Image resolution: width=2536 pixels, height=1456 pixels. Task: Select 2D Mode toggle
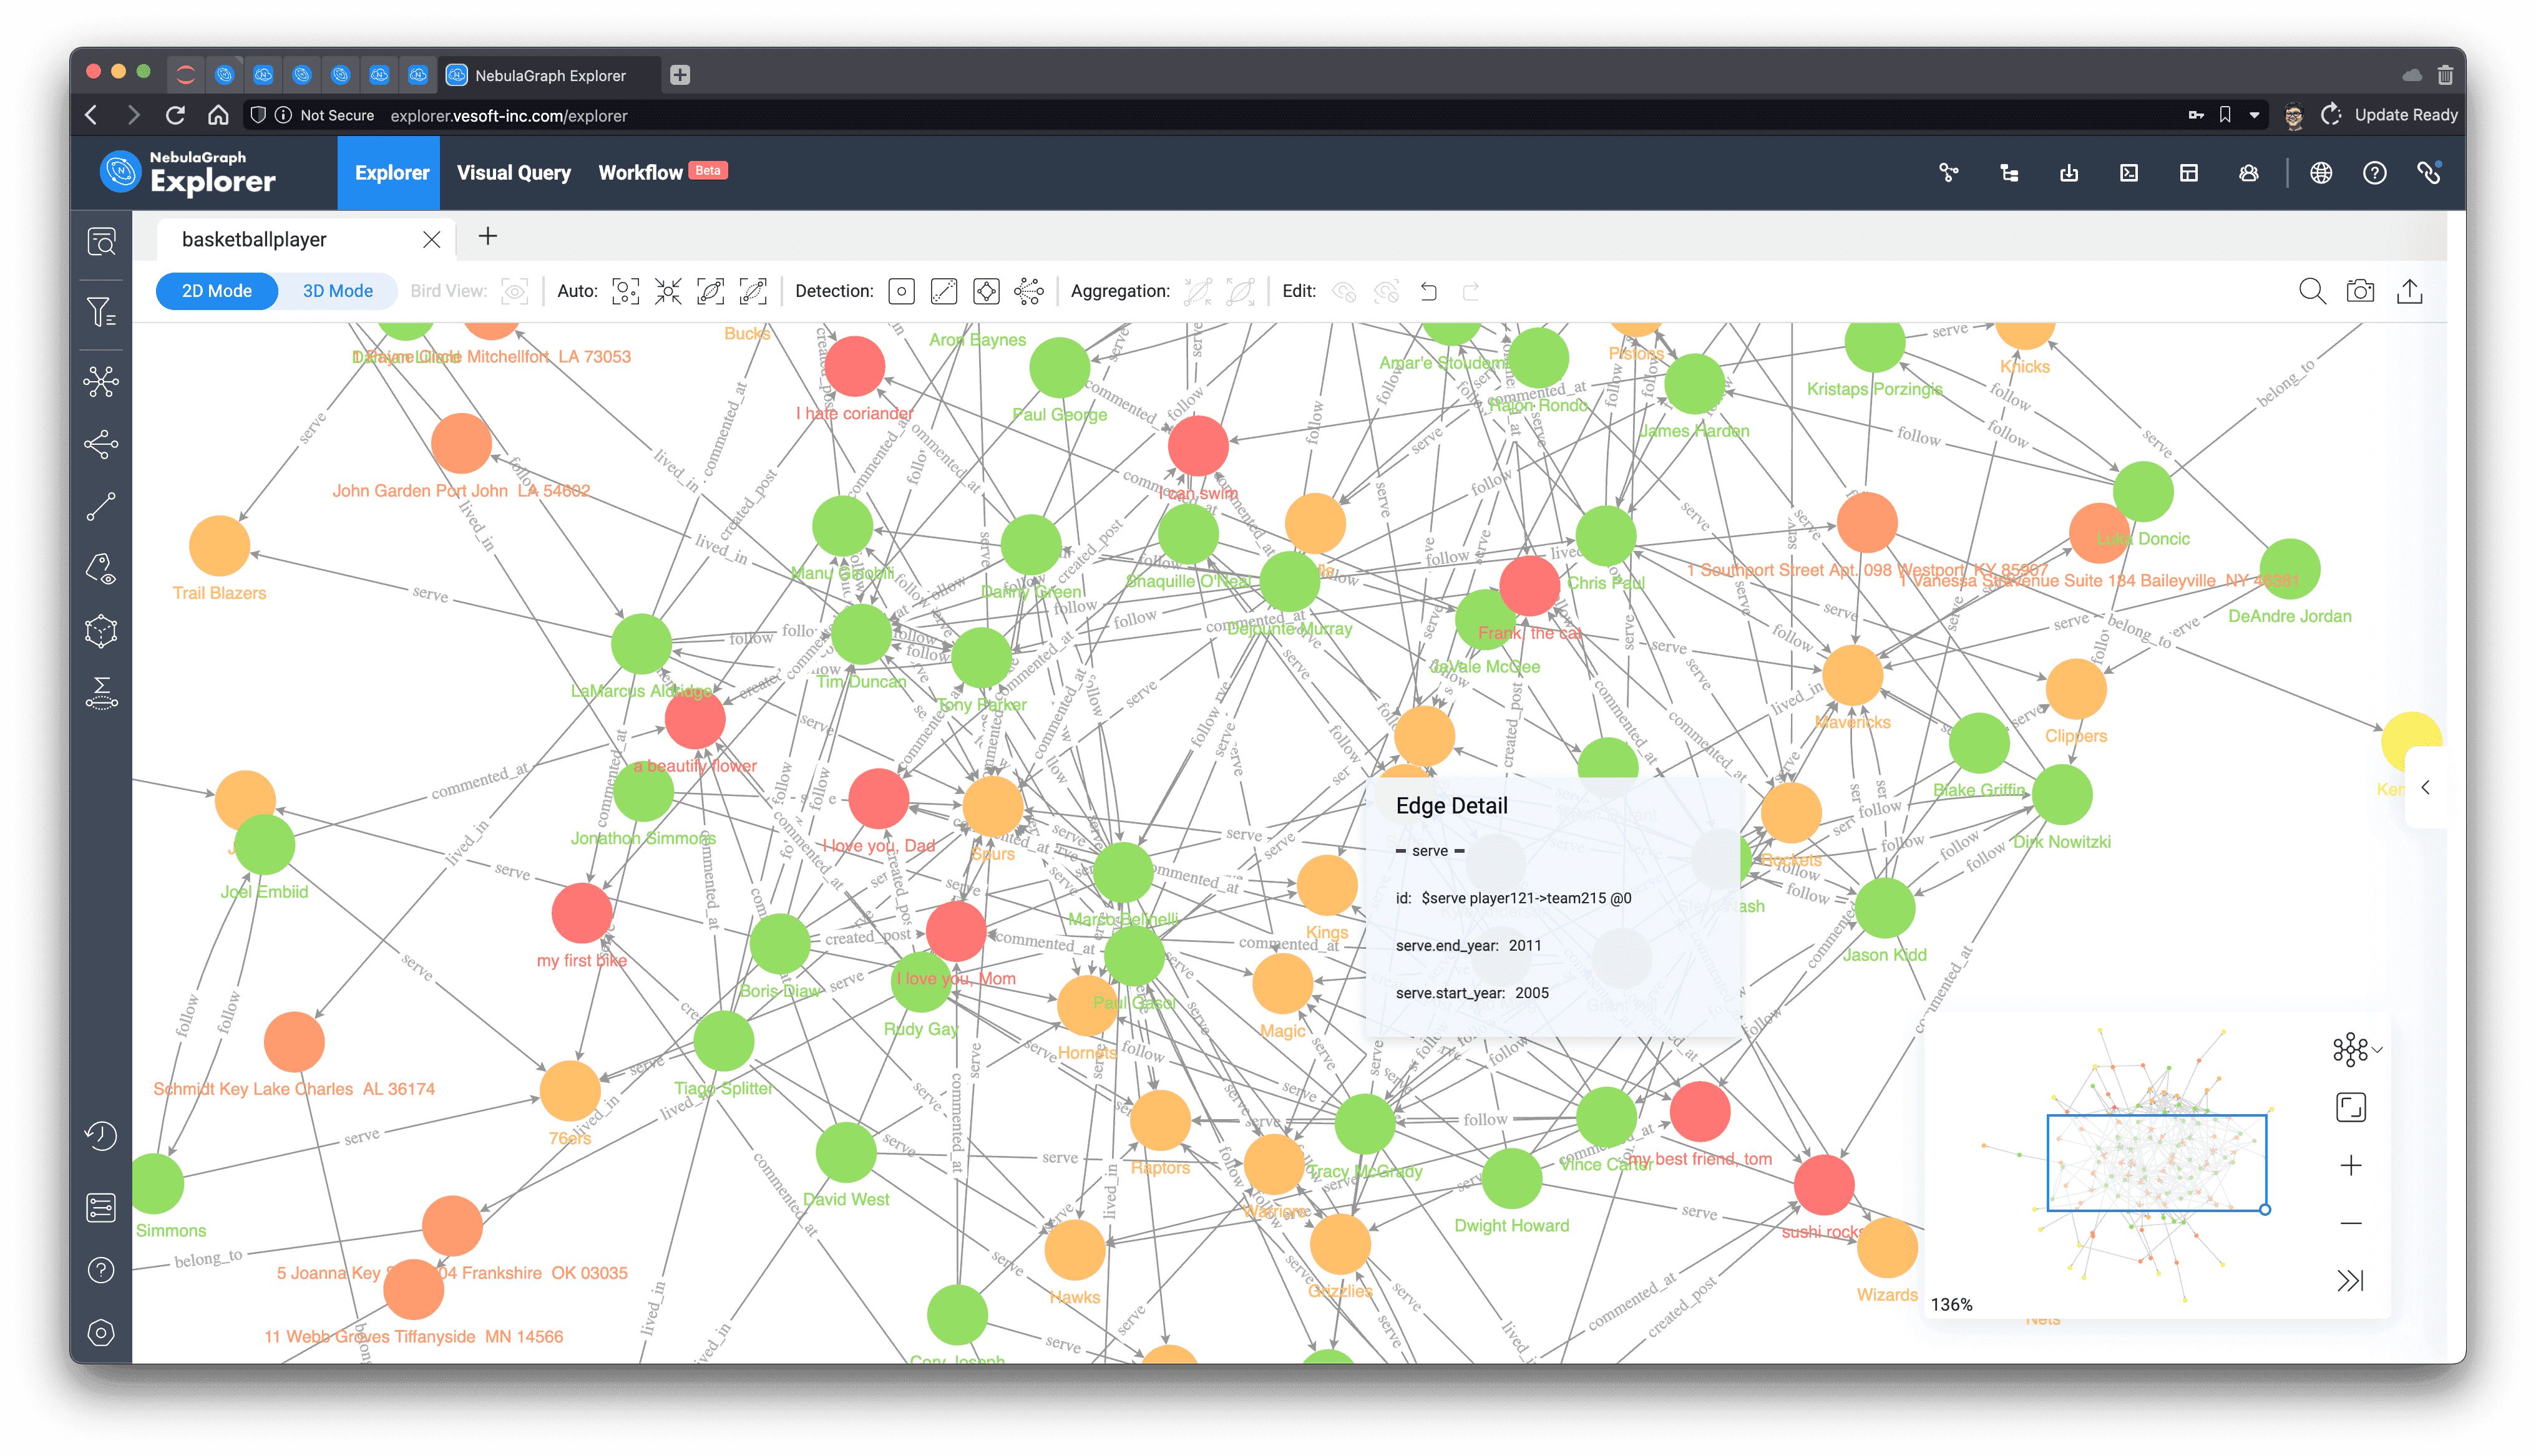click(217, 291)
